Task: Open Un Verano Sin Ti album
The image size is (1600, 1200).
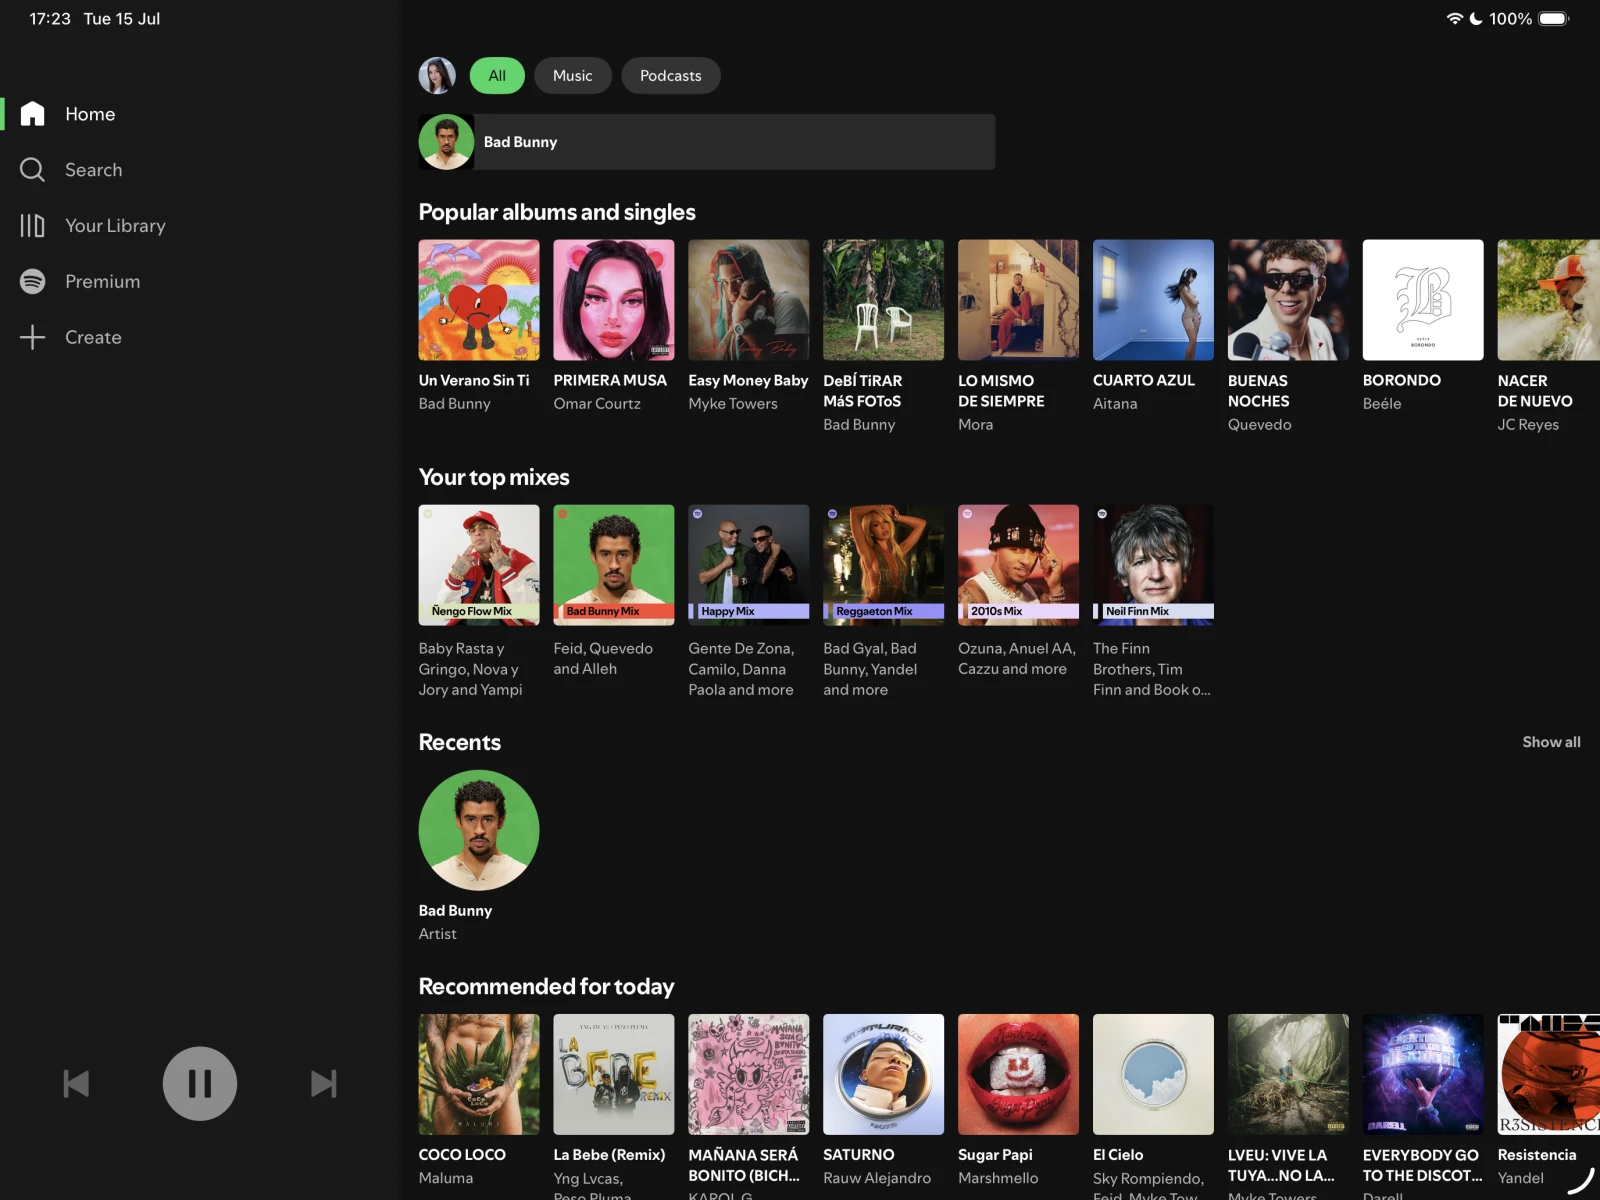Action: tap(479, 300)
